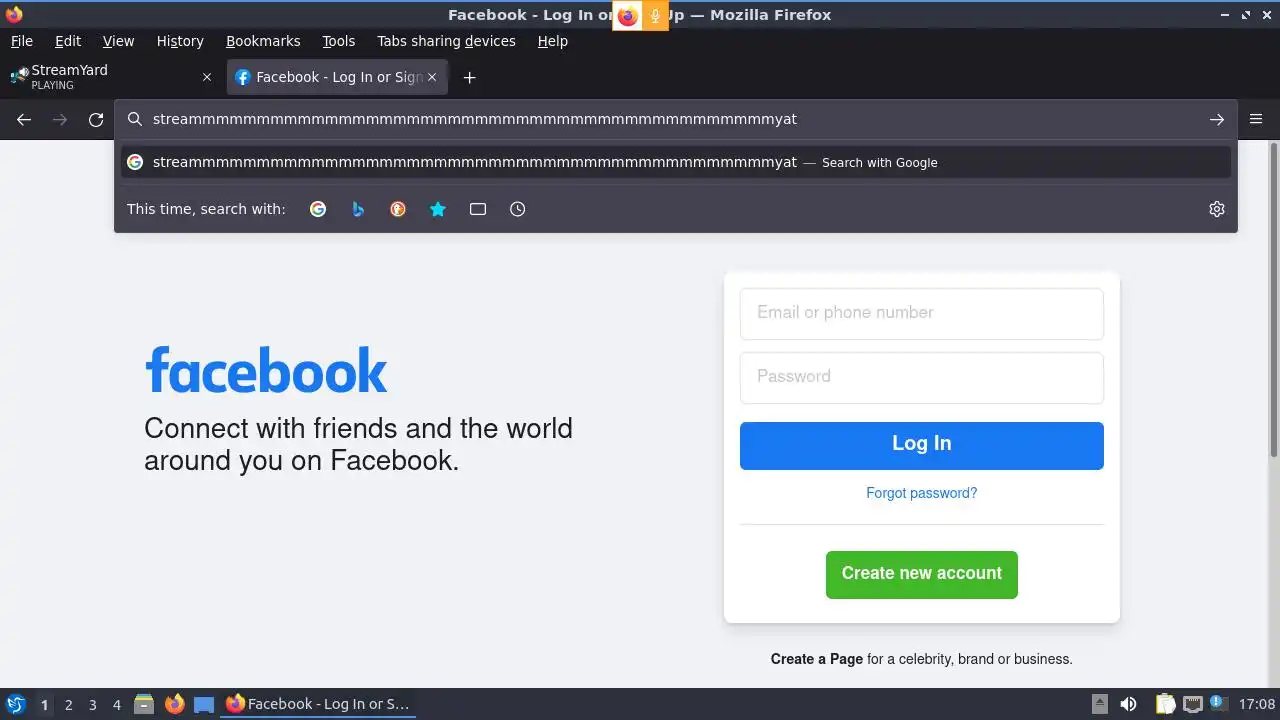1280x720 pixels.
Task: Click inside the address bar text
Action: (x=474, y=119)
